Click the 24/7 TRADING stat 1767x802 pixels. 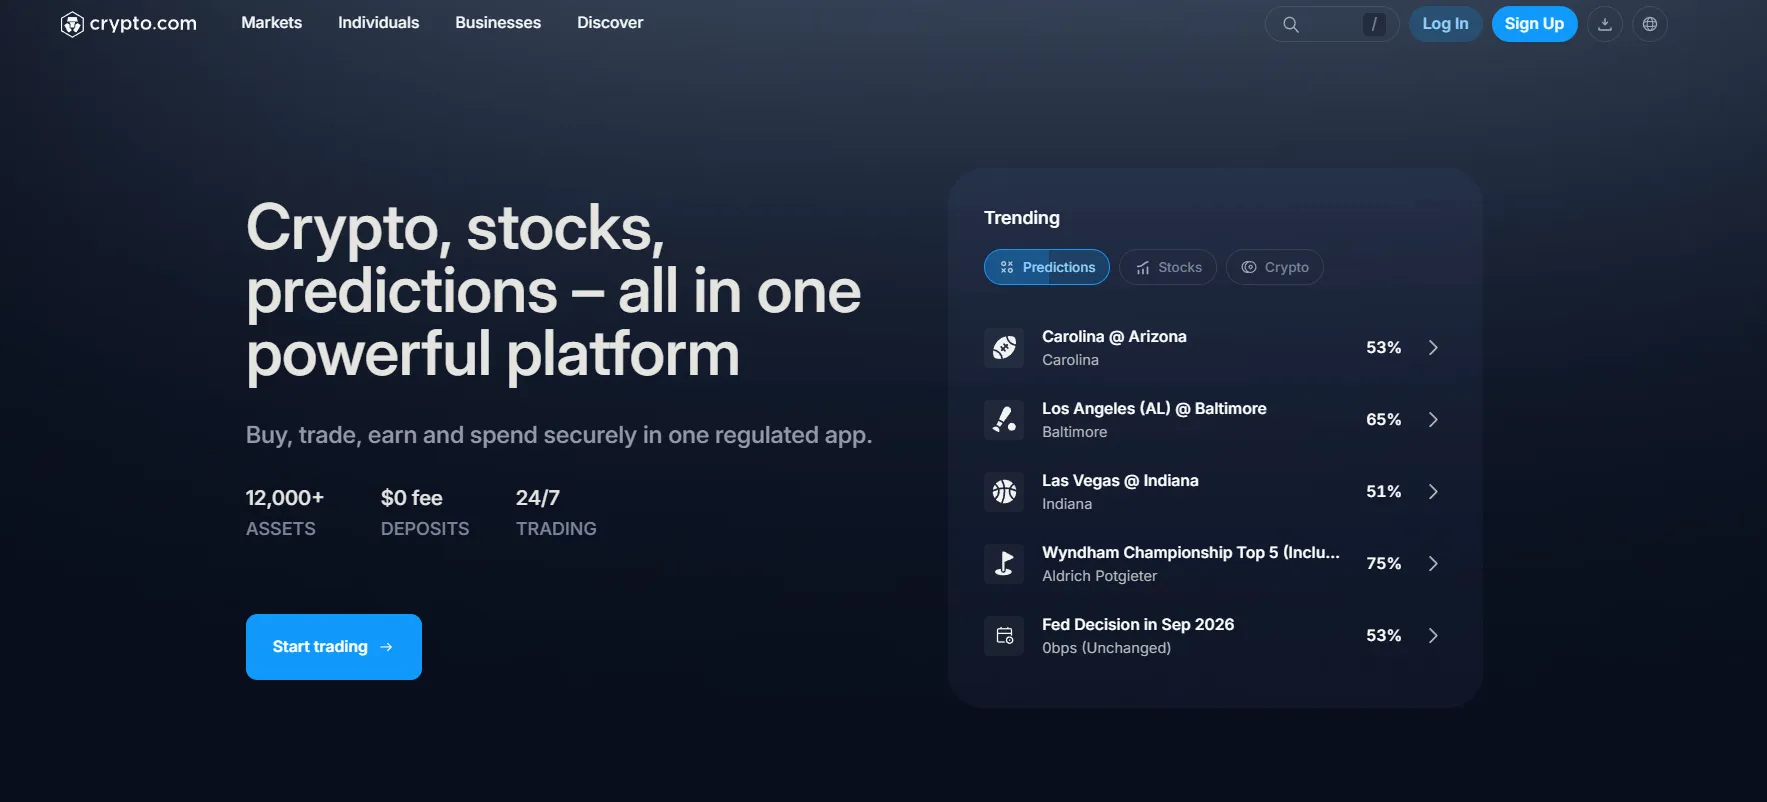tap(556, 513)
